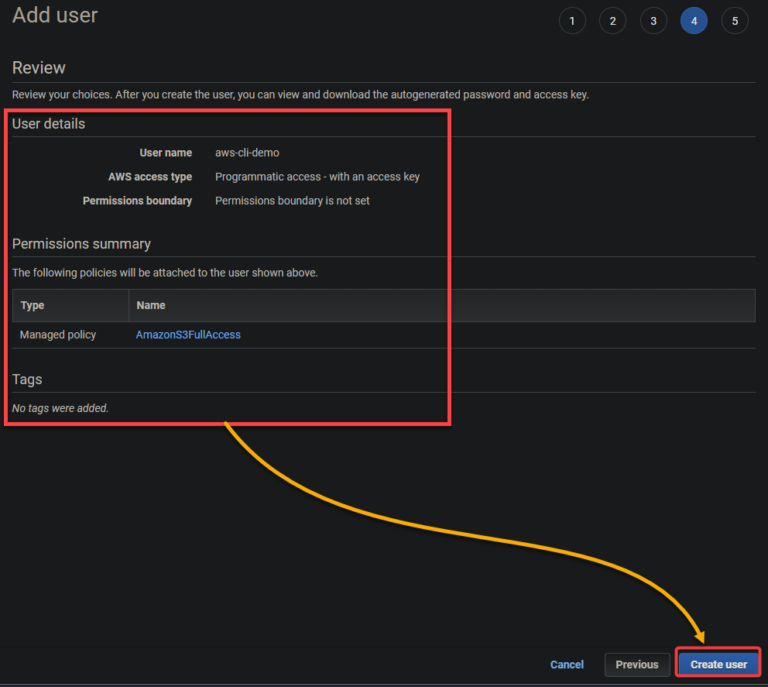
Task: Click 'Programmatic access - with an access key' text
Action: point(317,177)
